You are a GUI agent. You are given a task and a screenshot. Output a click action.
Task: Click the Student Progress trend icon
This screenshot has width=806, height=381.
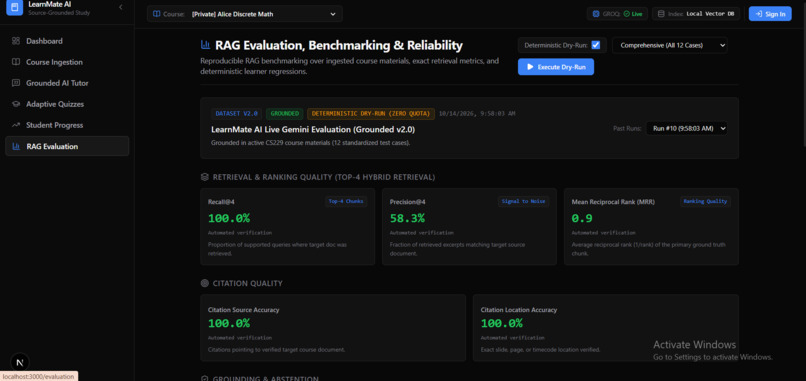click(16, 125)
